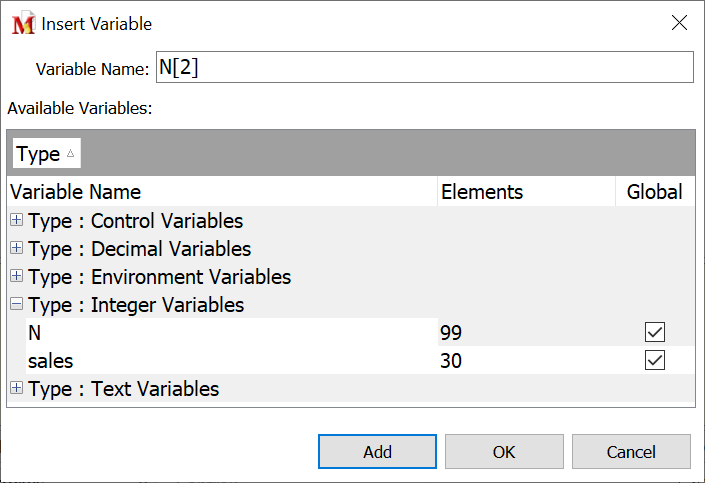
Task: Click the Macro Express M icon in title bar
Action: click(x=22, y=23)
